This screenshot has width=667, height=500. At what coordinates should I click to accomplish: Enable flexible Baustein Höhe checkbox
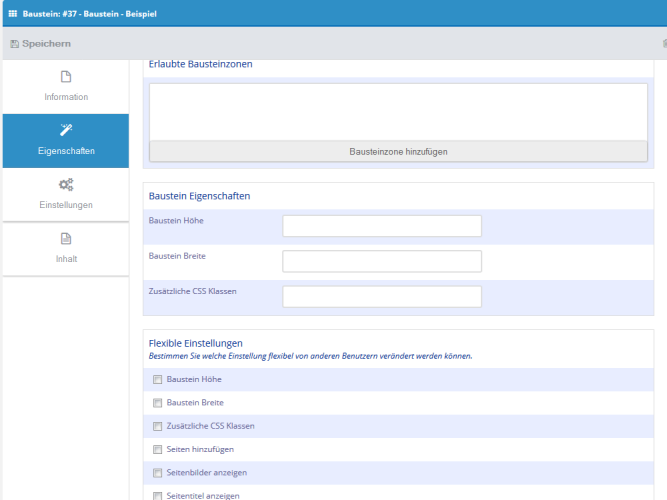pos(158,380)
